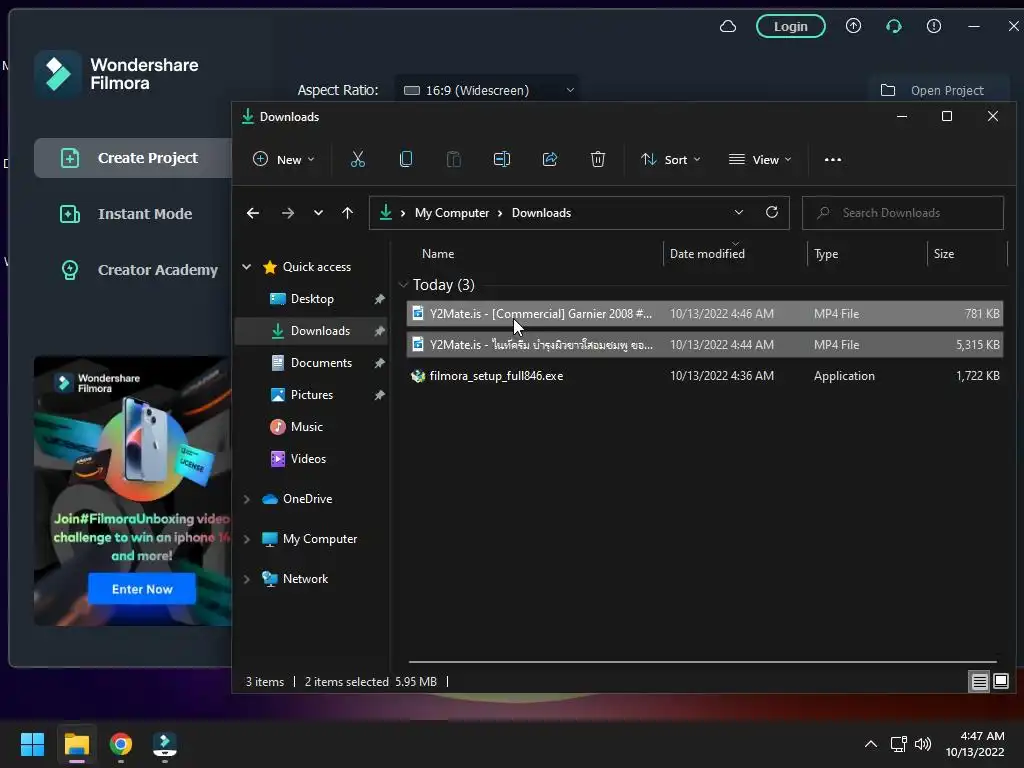Select Create Project in Filmora

[133, 158]
